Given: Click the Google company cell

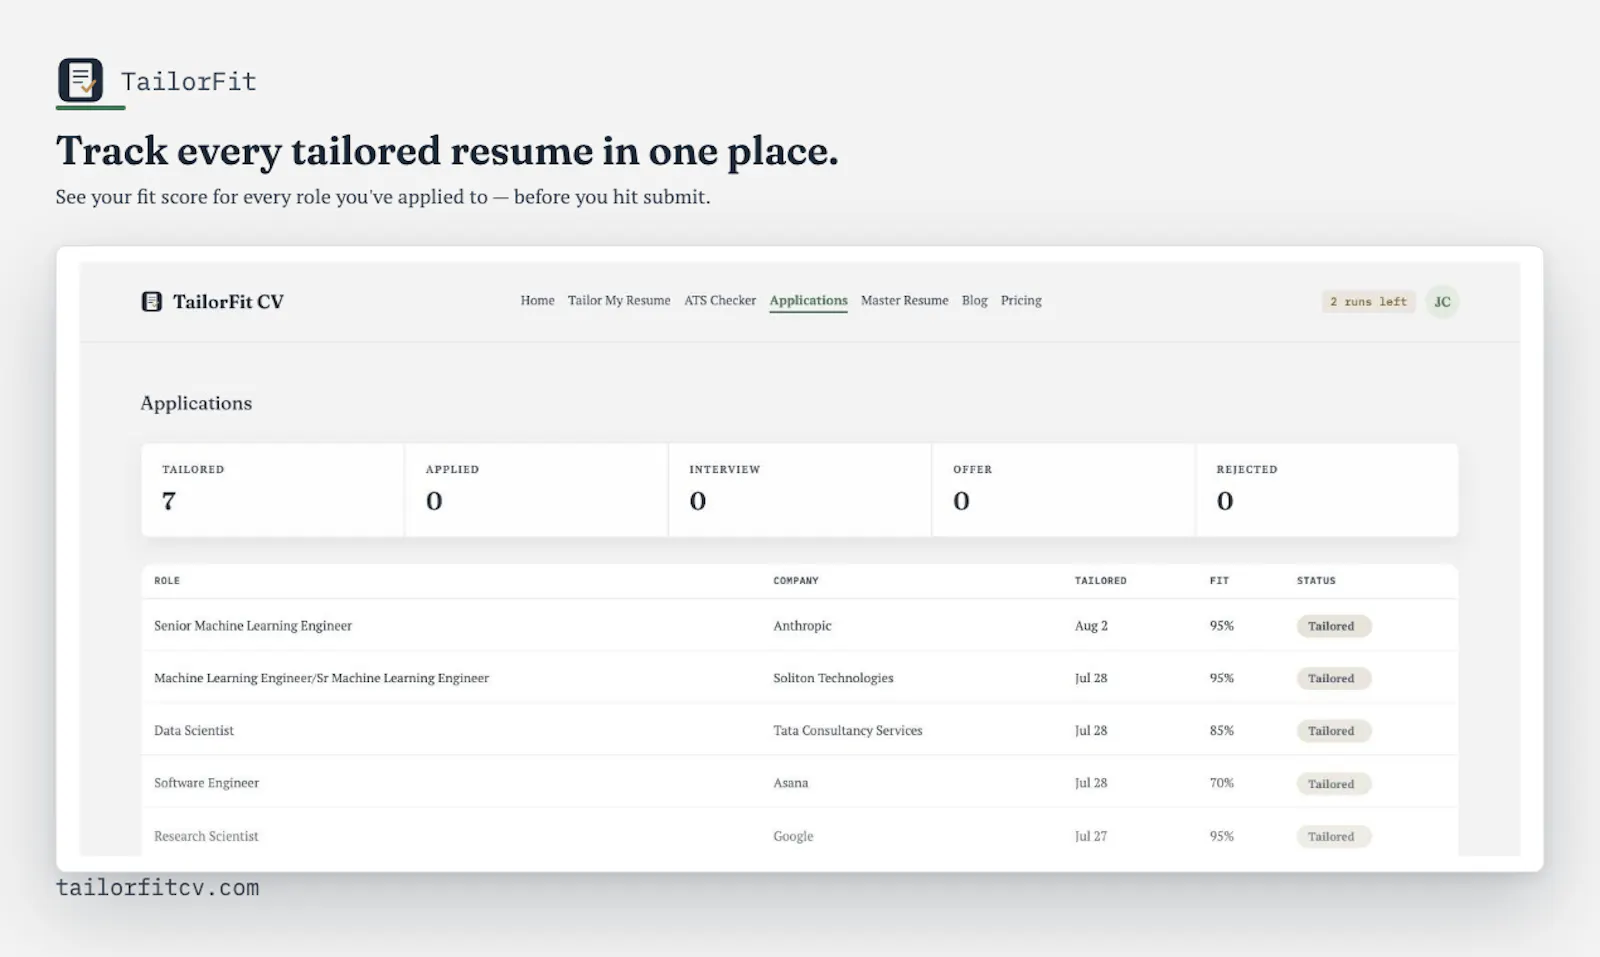Looking at the screenshot, I should (x=793, y=836).
